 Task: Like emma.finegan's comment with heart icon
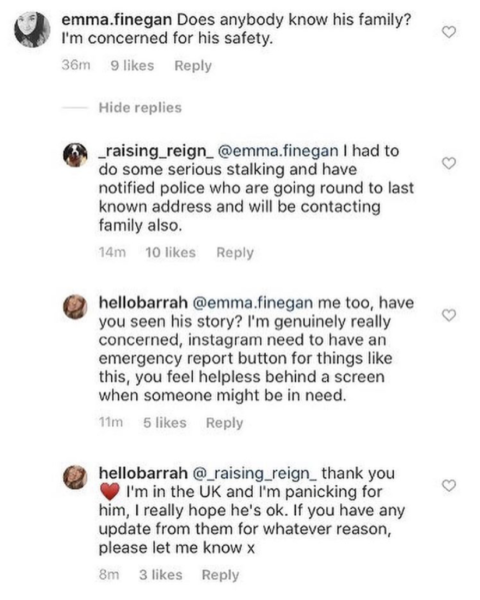pos(449,32)
